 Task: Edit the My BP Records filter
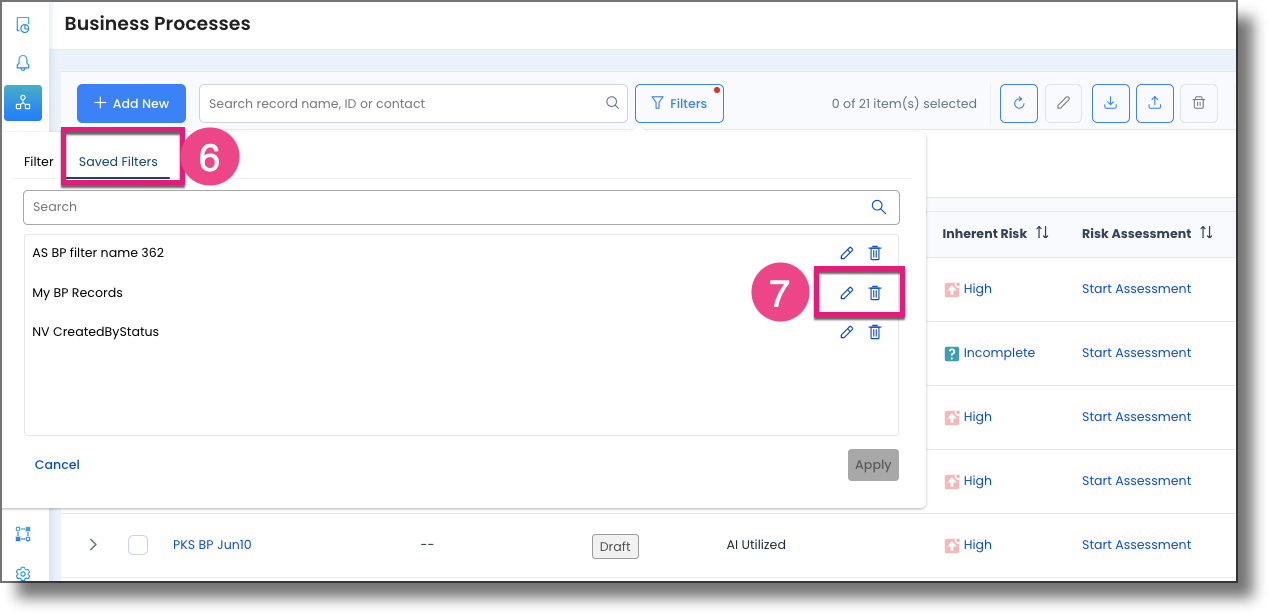coord(847,293)
